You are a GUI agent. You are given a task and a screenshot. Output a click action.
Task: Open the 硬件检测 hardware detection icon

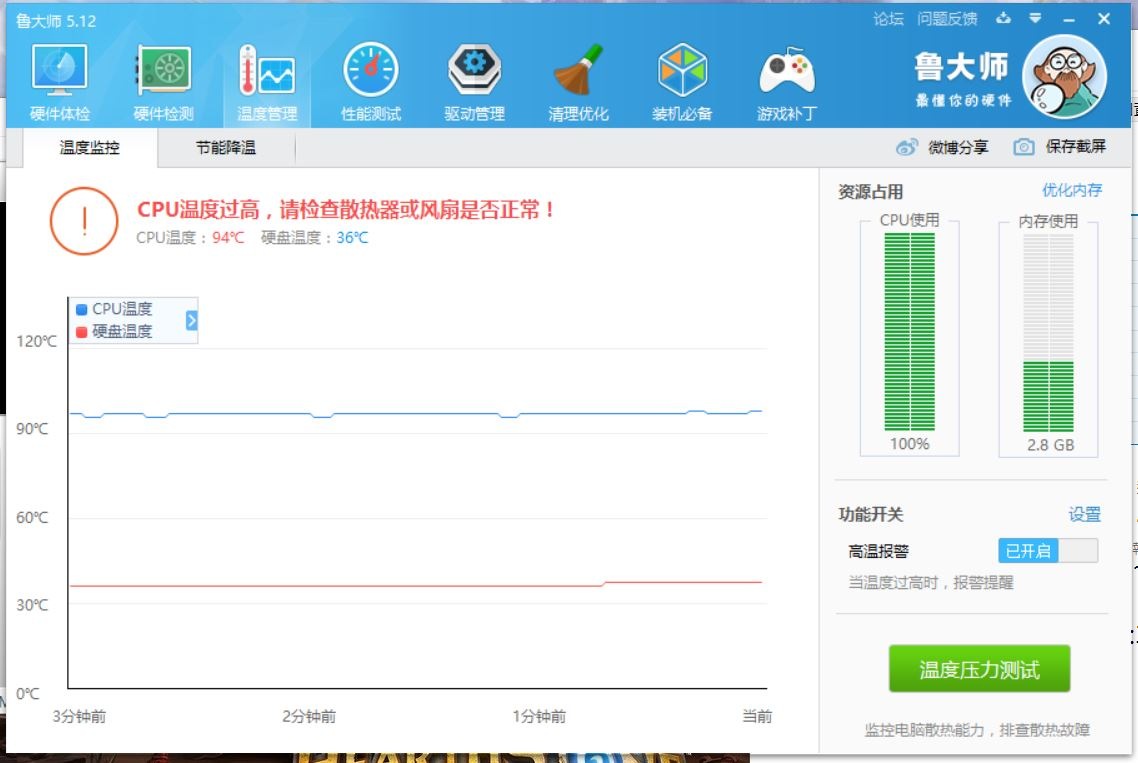coord(163,70)
